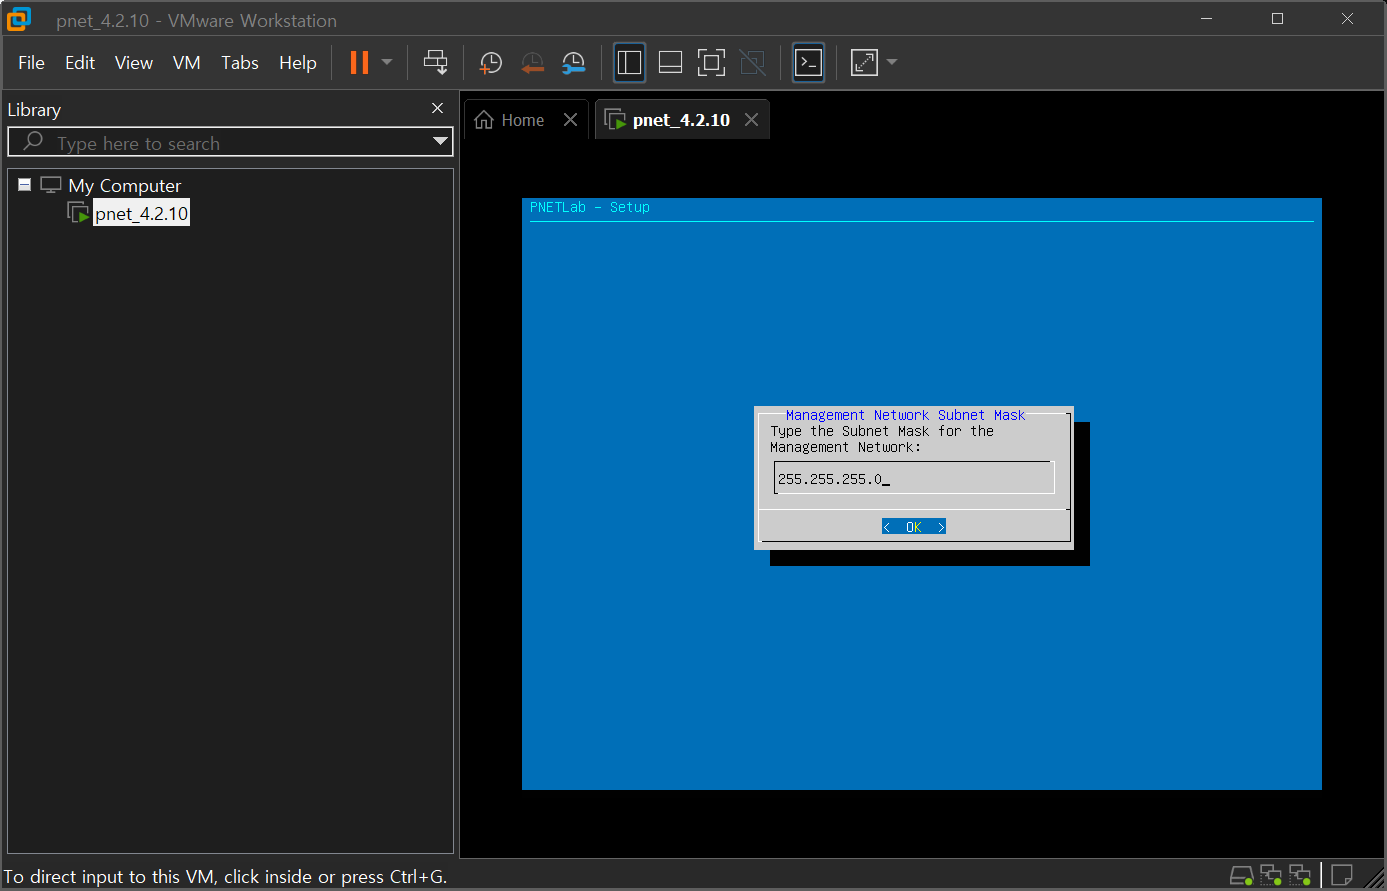The width and height of the screenshot is (1387, 891).
Task: Click the OK button in setup dialog
Action: [914, 527]
